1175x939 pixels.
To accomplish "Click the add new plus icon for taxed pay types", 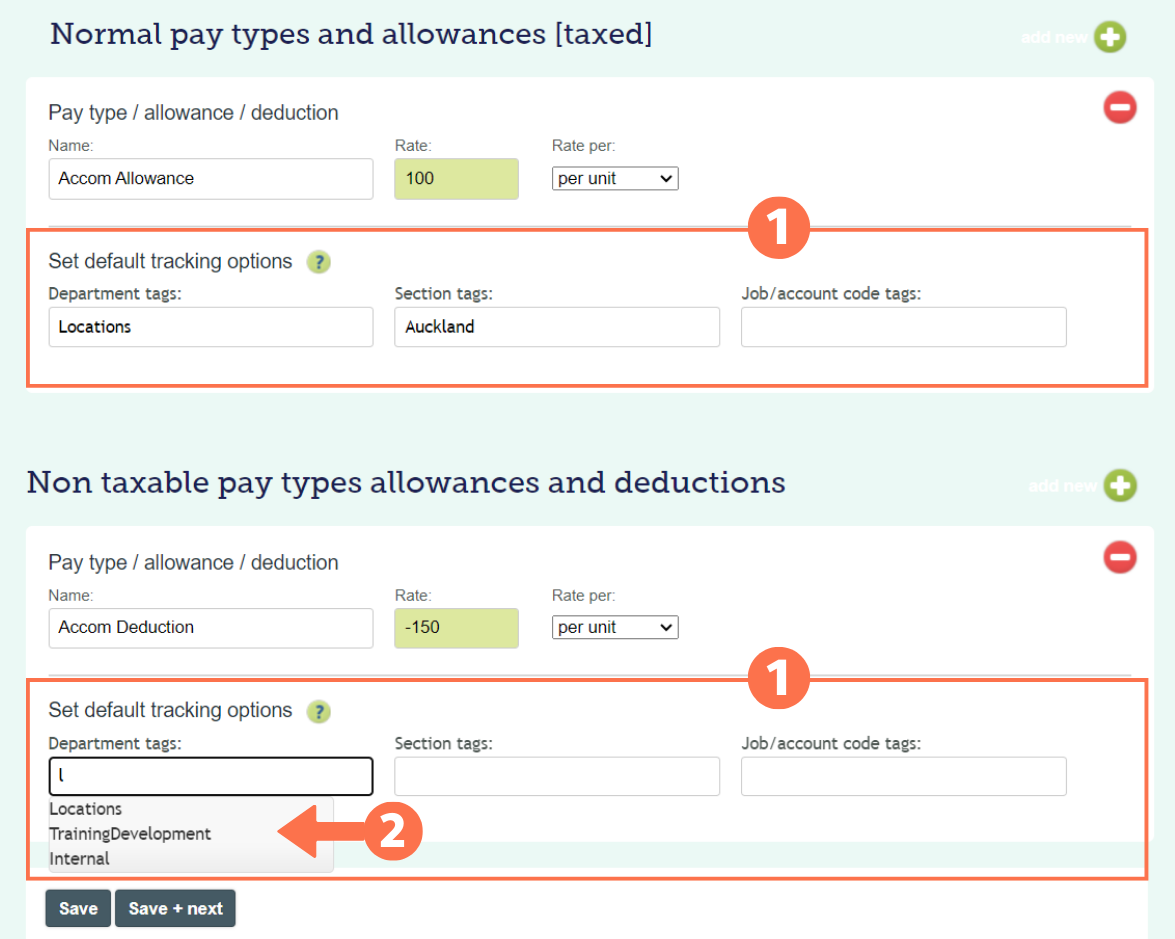I will [1110, 36].
